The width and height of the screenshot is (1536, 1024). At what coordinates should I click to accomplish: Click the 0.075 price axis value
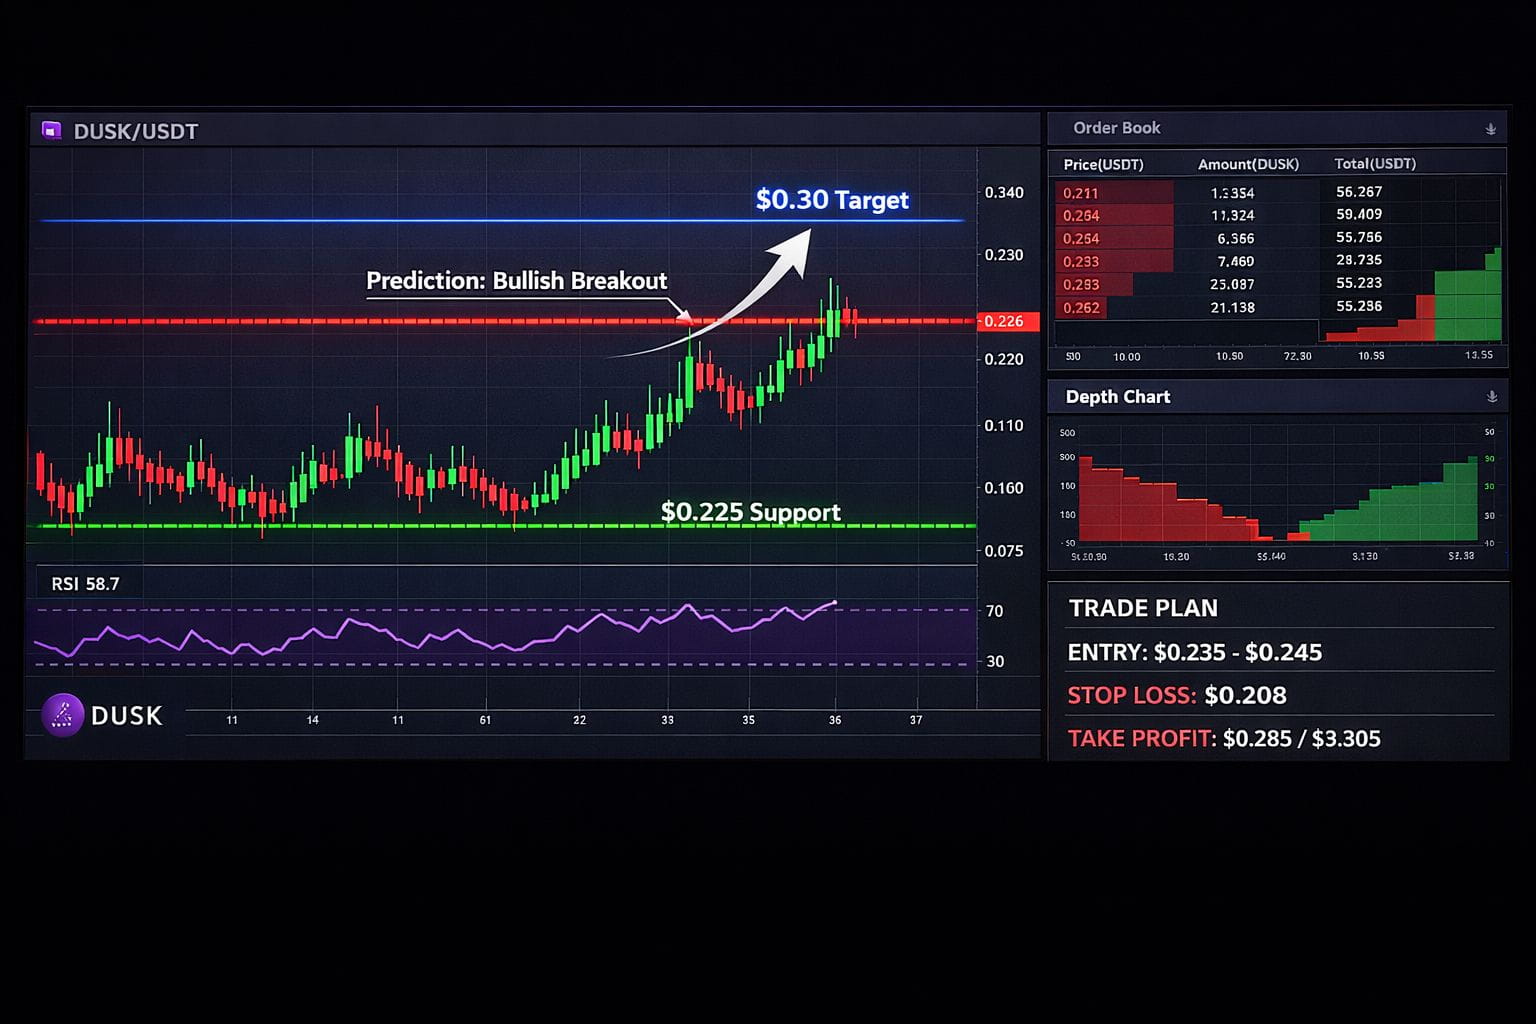(x=1004, y=551)
